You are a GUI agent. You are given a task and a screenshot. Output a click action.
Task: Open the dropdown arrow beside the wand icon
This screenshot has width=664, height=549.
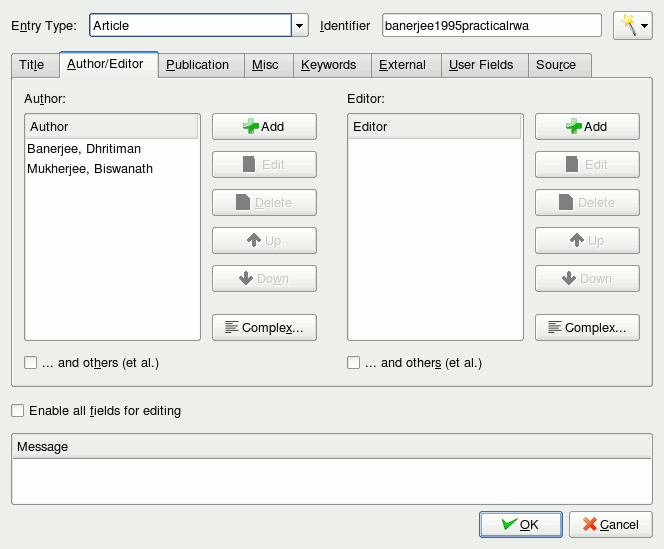[645, 25]
